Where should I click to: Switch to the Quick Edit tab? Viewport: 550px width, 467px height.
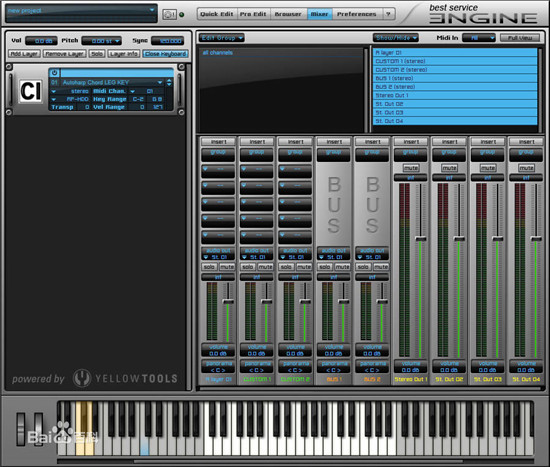[216, 14]
